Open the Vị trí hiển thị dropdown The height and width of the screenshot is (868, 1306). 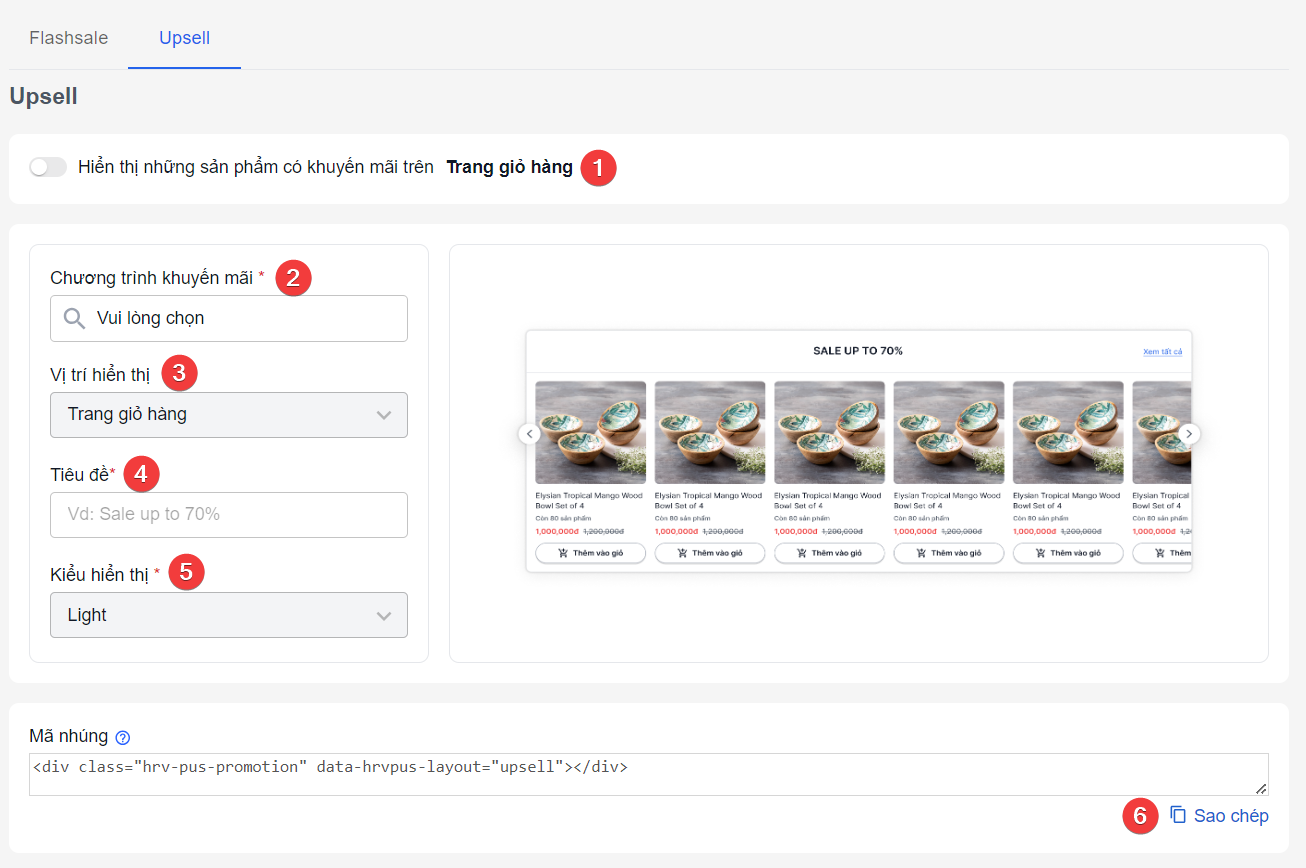(x=229, y=414)
